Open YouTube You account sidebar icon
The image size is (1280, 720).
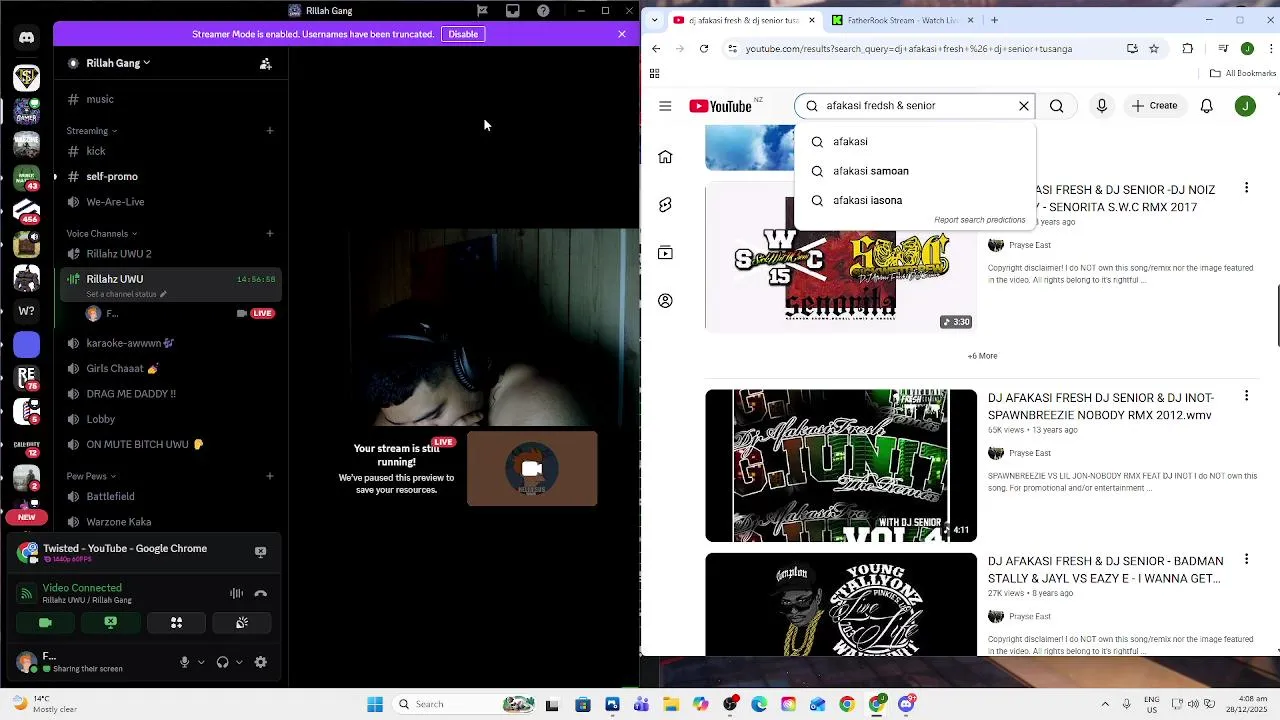665,301
